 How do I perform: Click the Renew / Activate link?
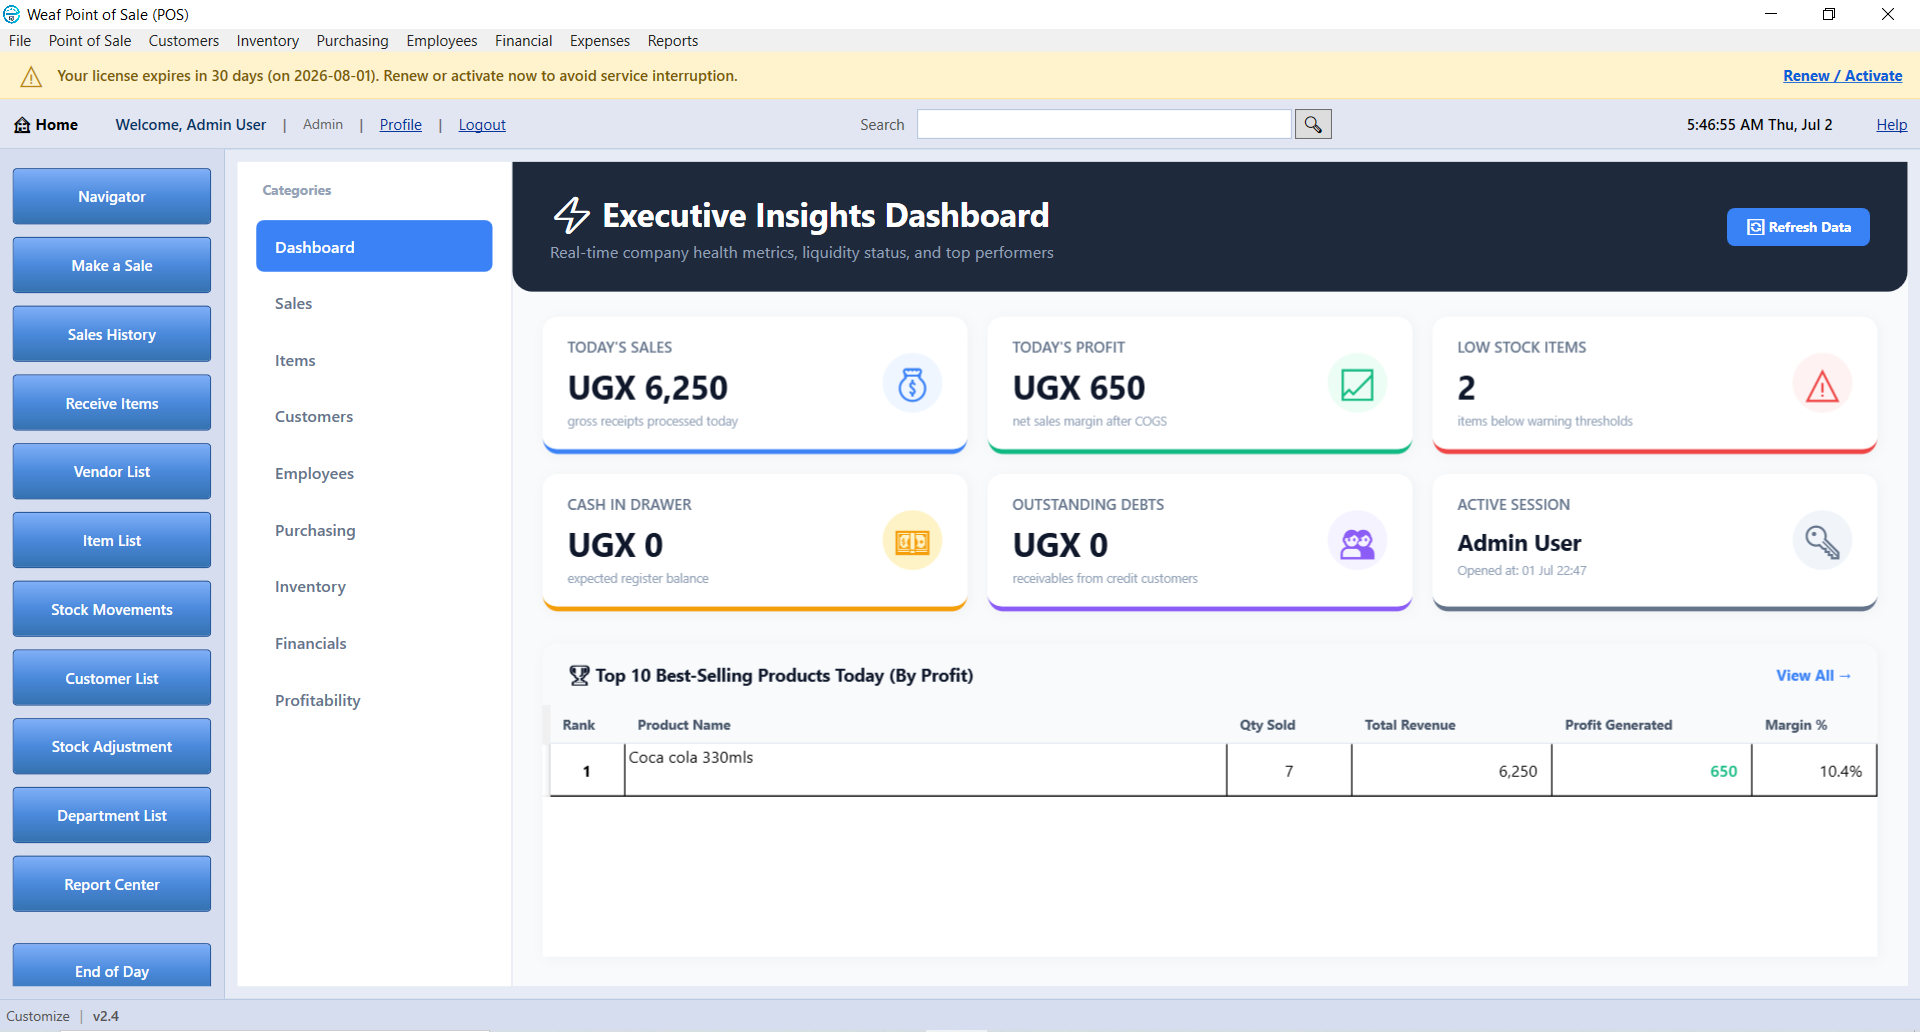click(1842, 76)
